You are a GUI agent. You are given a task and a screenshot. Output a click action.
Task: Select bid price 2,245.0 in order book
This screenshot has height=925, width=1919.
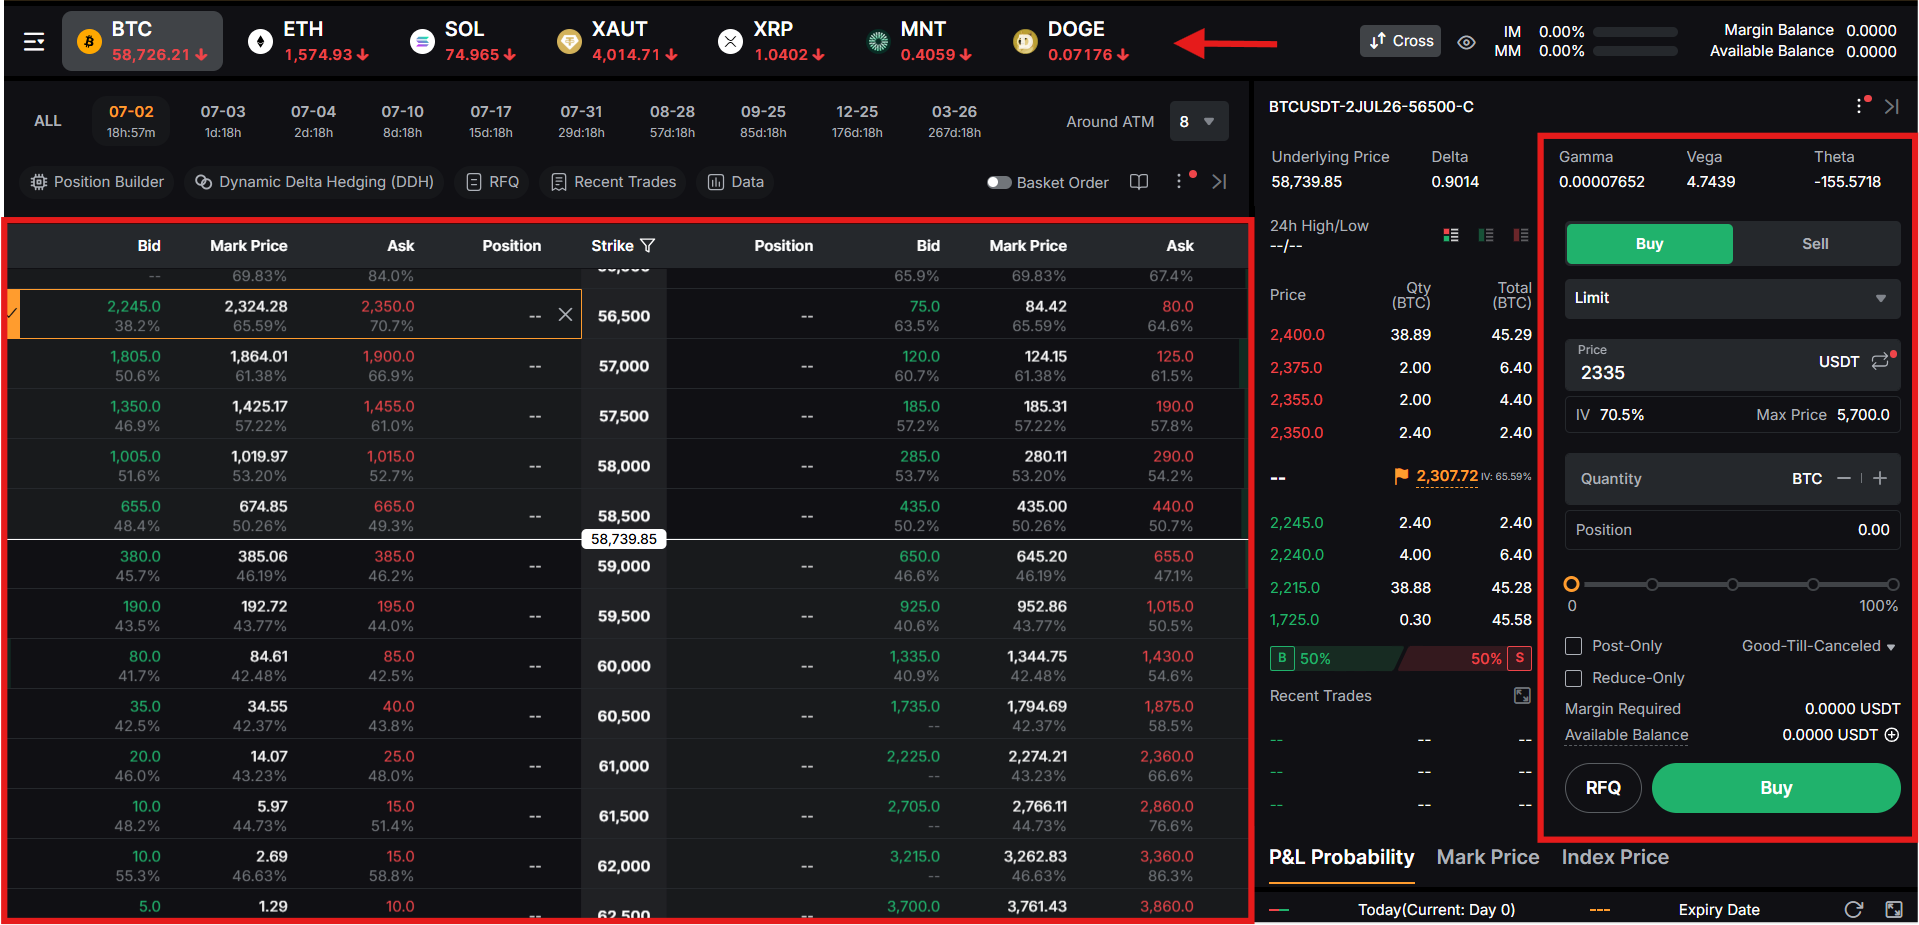[1297, 523]
